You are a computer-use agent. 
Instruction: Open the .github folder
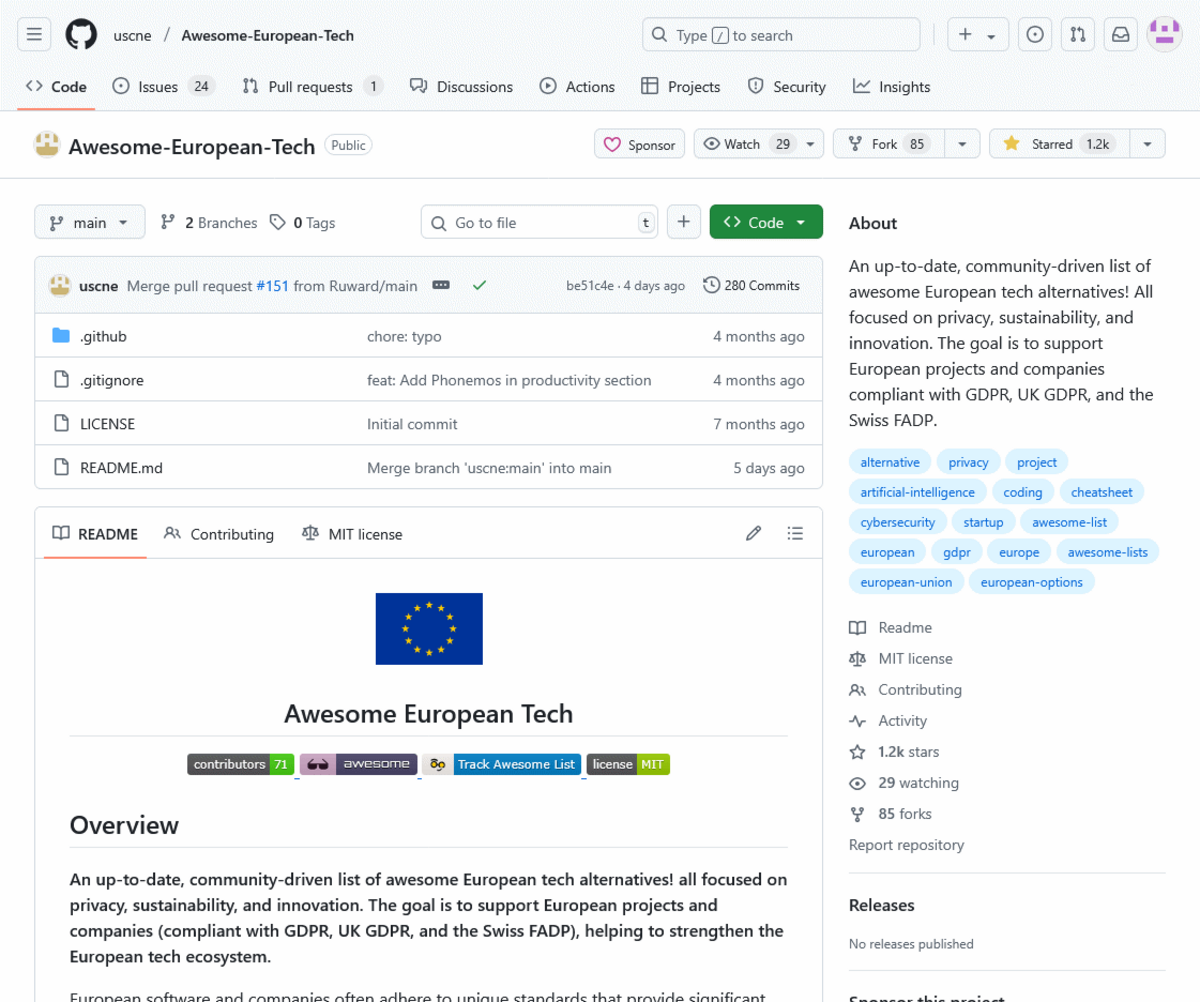[x=103, y=336]
